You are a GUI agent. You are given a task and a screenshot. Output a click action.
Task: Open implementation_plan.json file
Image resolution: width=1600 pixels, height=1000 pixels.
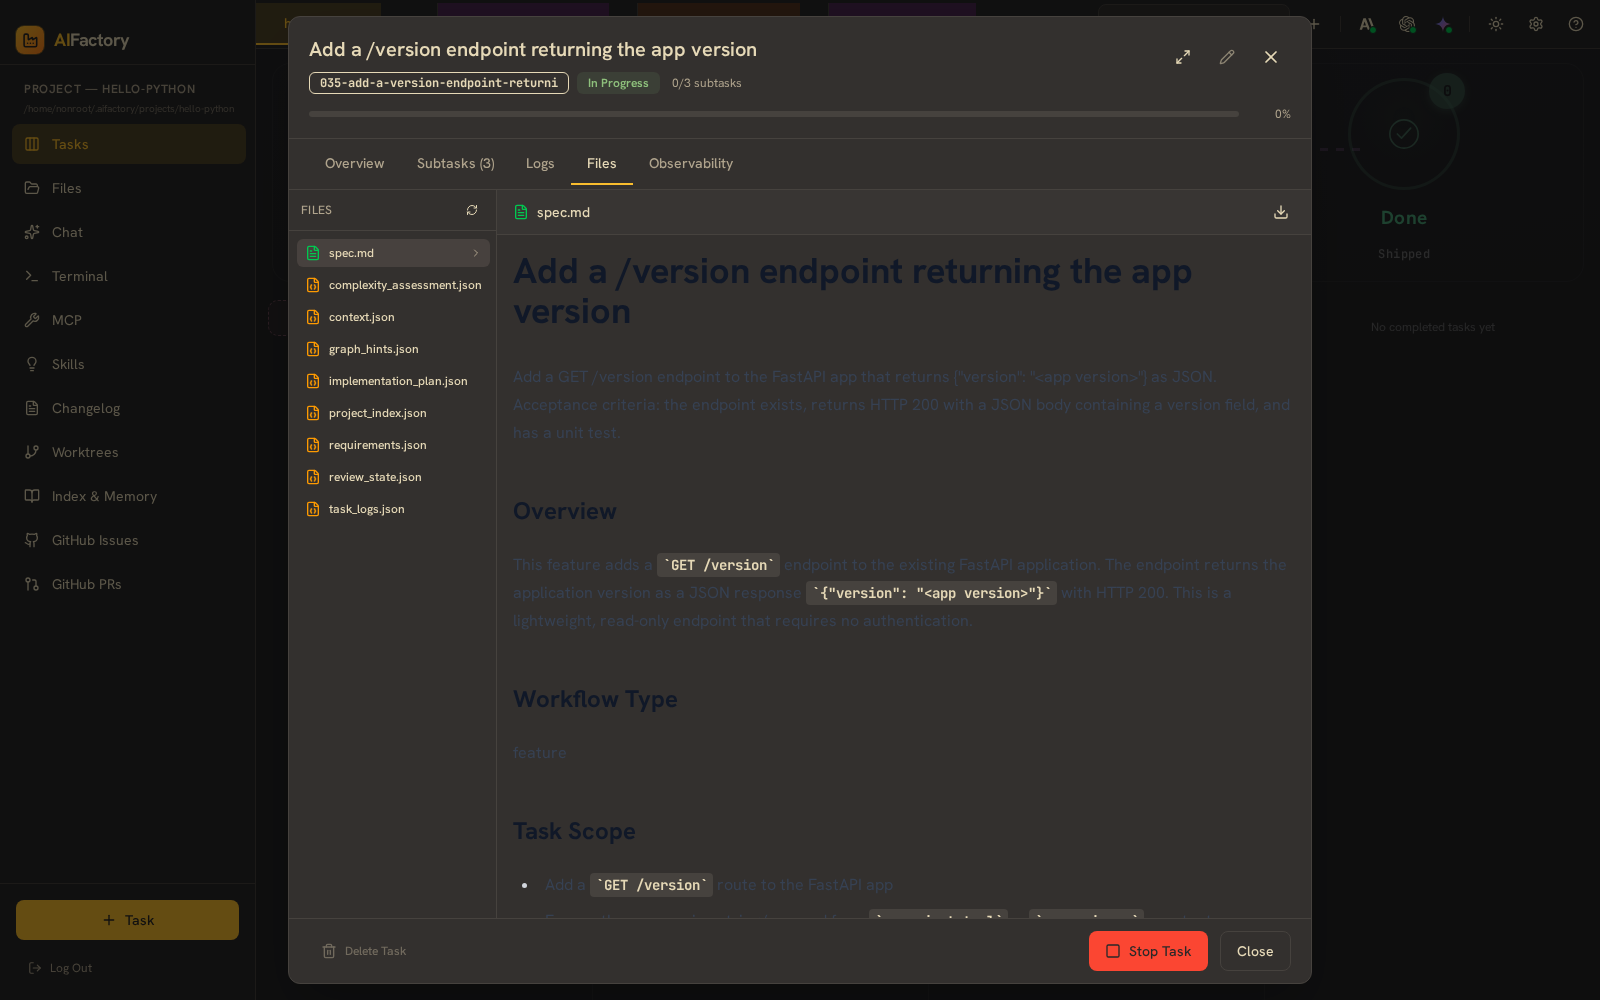(393, 381)
